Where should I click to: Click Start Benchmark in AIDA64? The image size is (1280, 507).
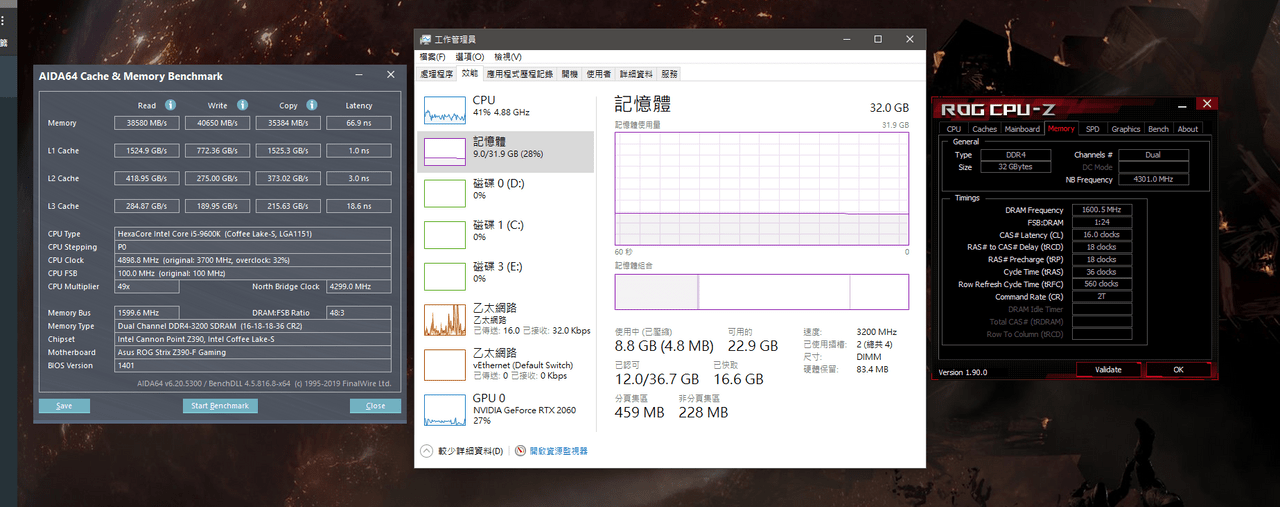[x=220, y=406]
